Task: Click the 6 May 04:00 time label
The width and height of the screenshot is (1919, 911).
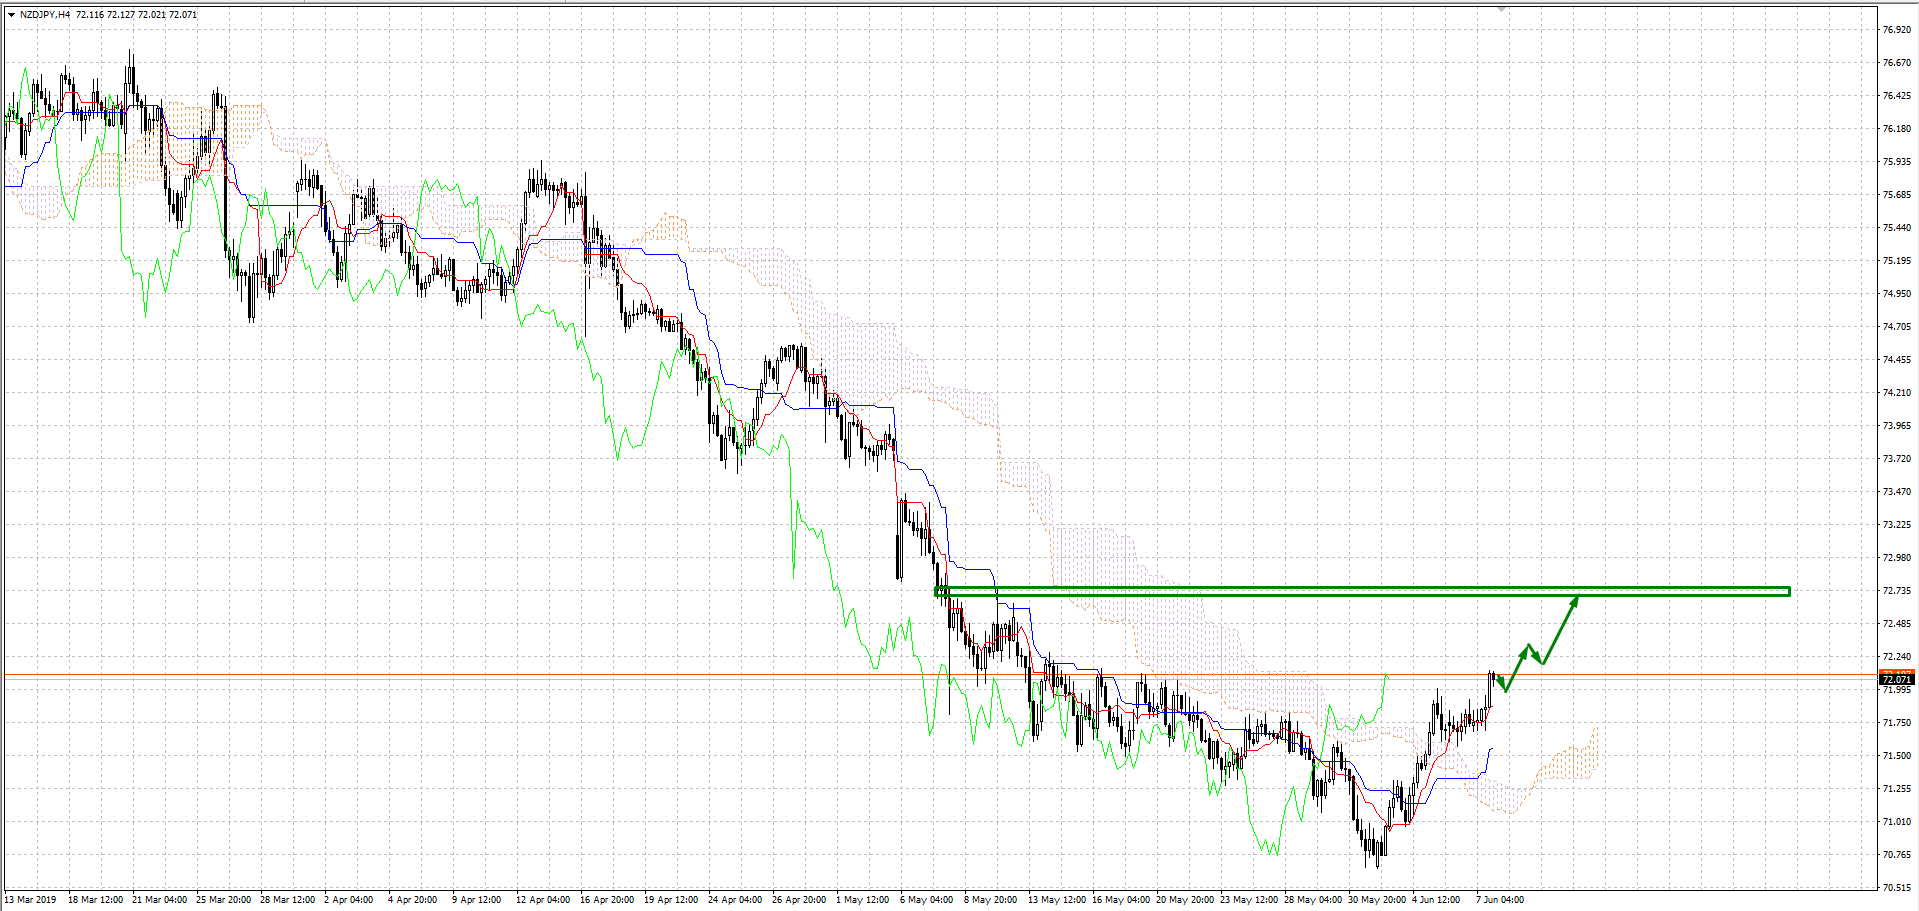Action: [x=927, y=900]
